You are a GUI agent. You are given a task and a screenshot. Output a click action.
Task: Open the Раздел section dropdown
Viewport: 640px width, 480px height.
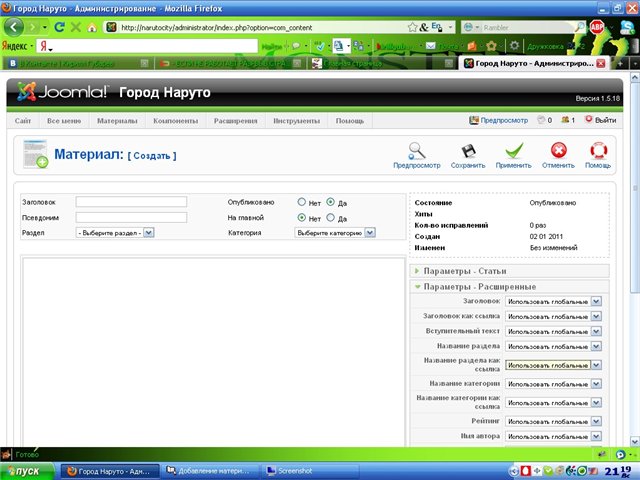(x=115, y=233)
